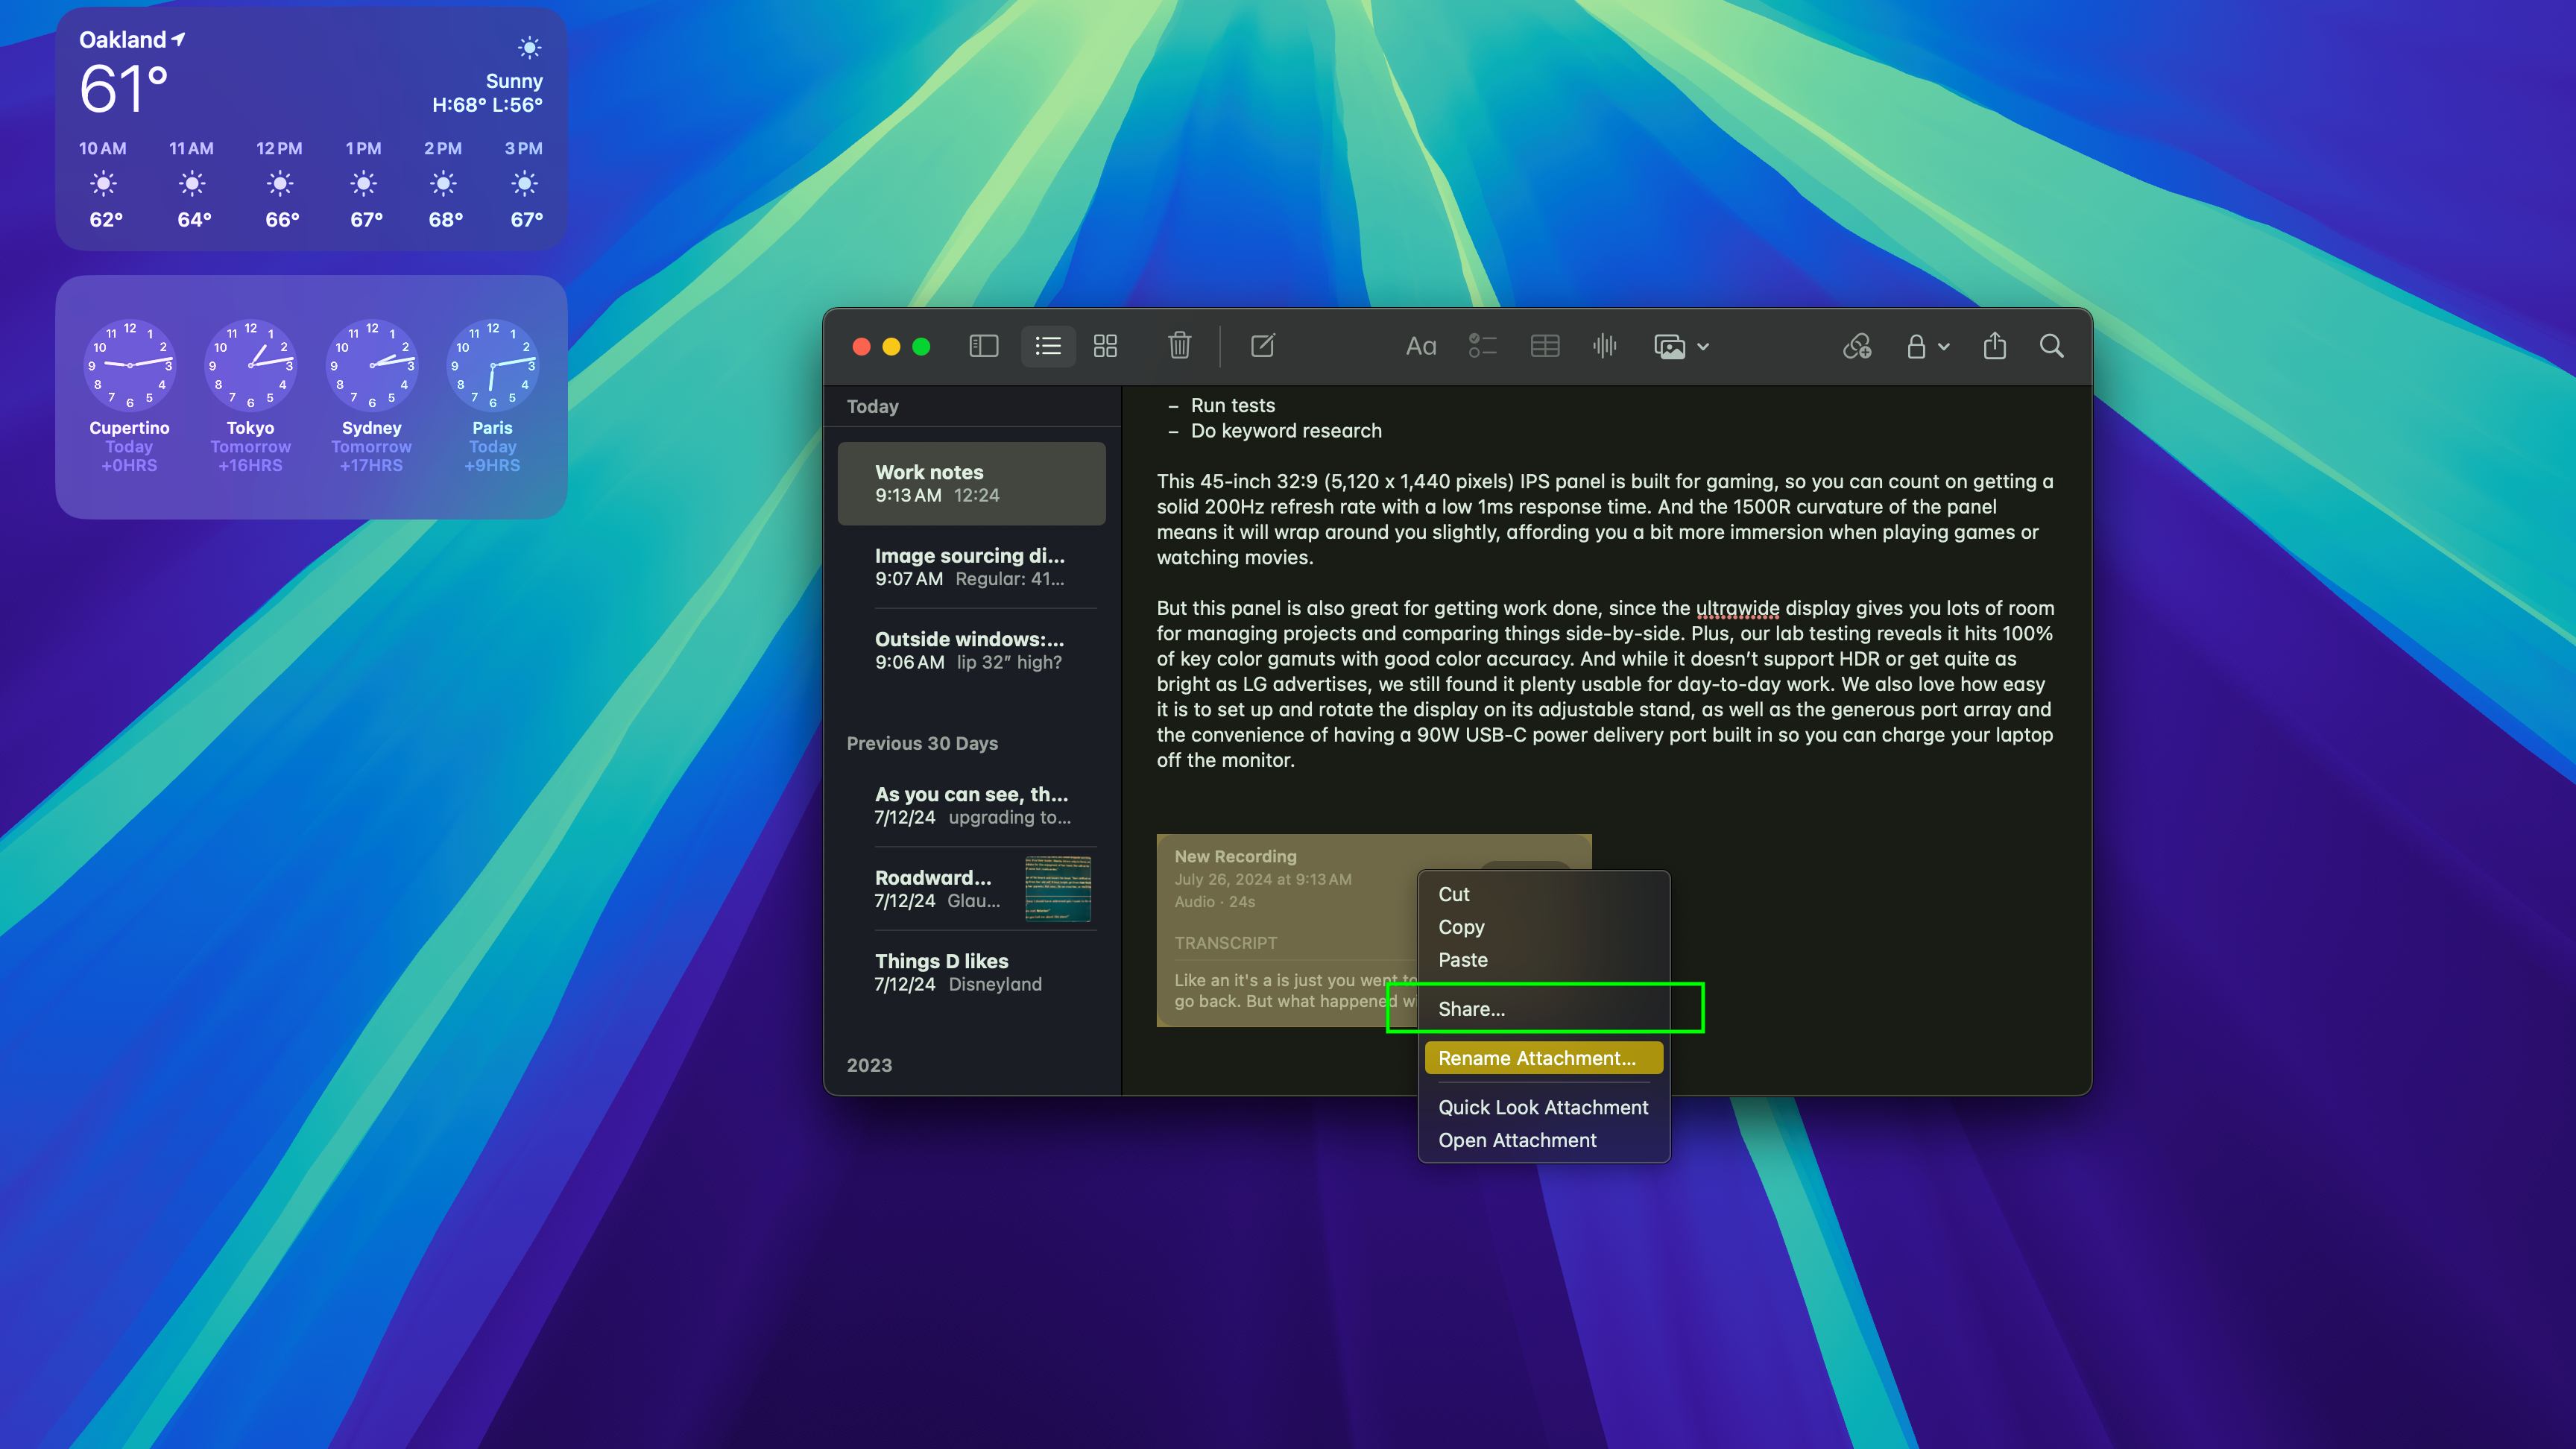This screenshot has width=2576, height=1449.
Task: Open the share sheet icon
Action: [1995, 346]
